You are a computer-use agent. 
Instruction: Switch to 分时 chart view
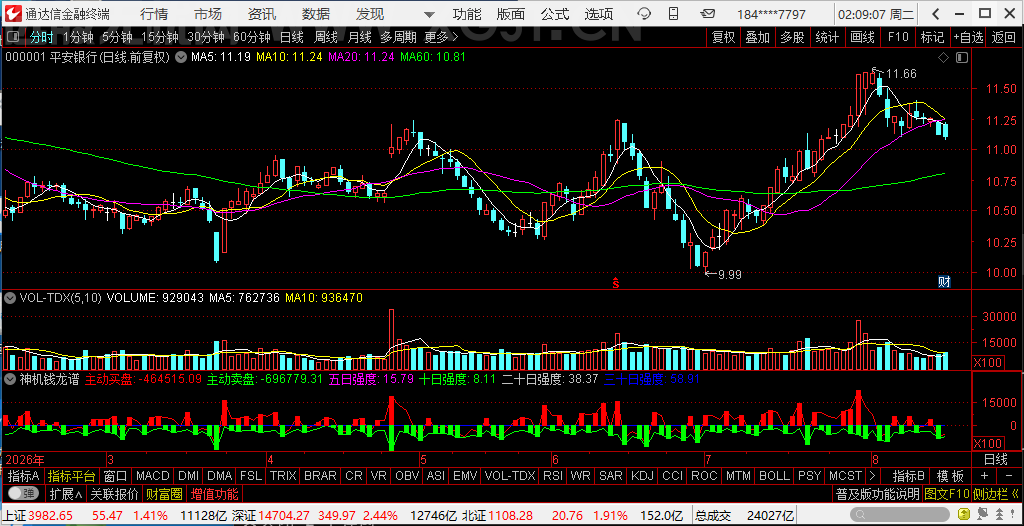41,38
